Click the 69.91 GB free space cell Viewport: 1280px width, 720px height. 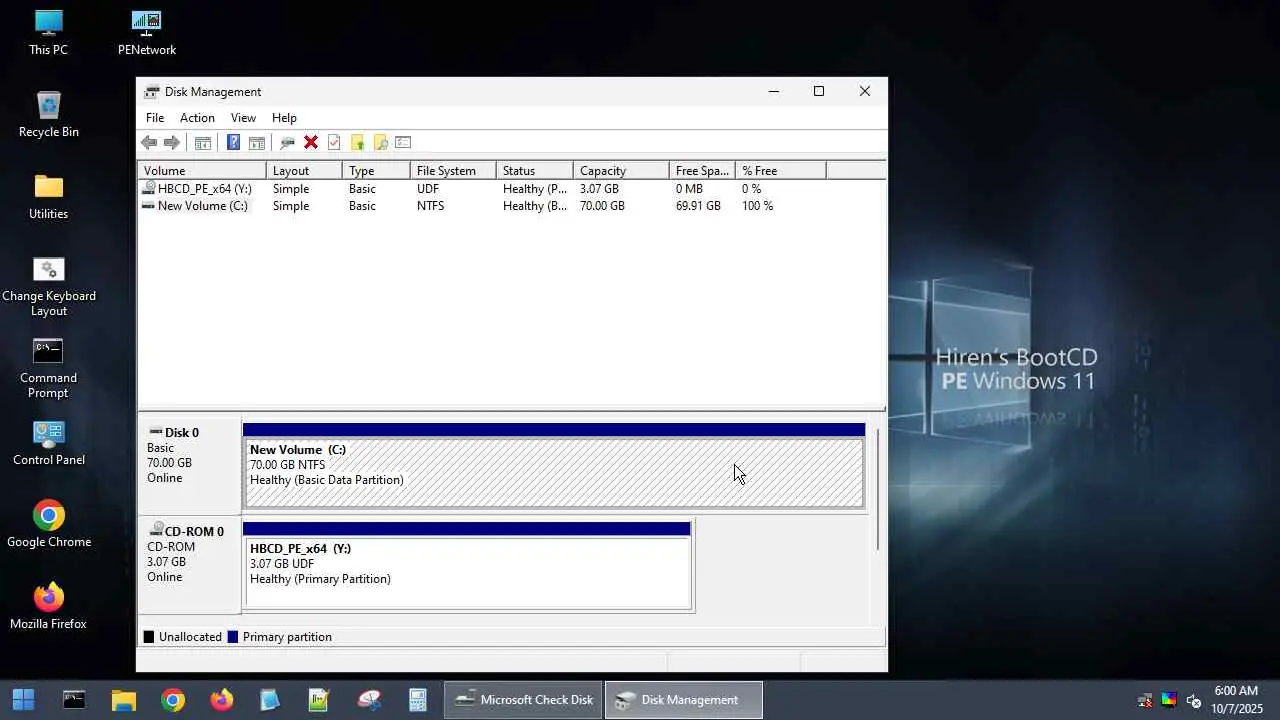click(698, 206)
